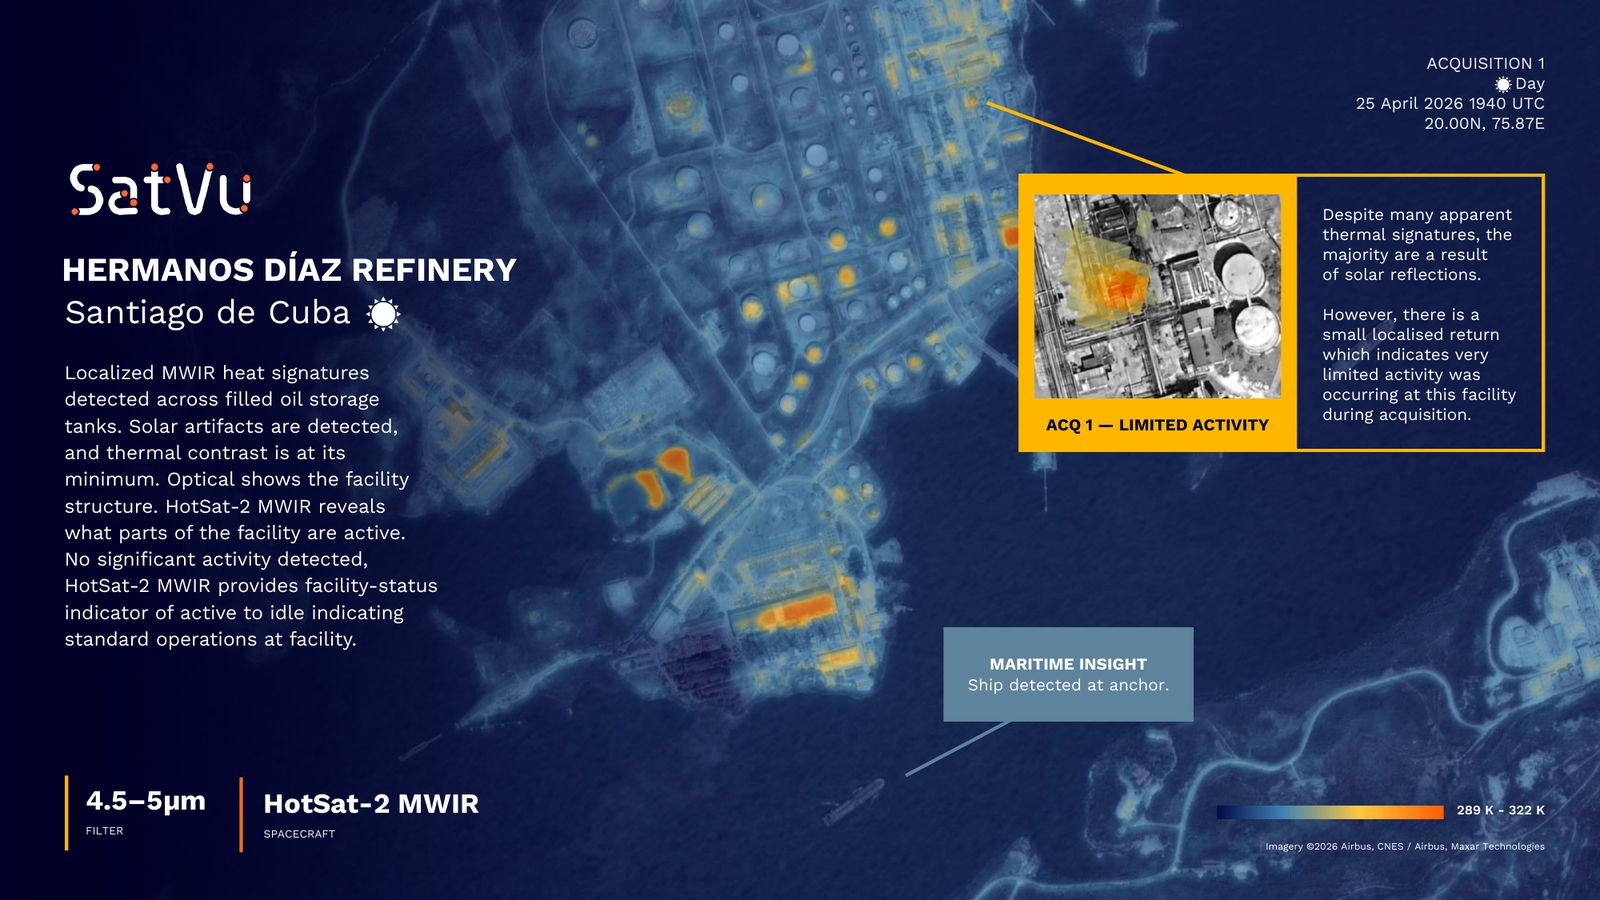Screen dimensions: 1600x900
Task: Click the date 25 April 2026 1940 UTC
Action: 1450,103
